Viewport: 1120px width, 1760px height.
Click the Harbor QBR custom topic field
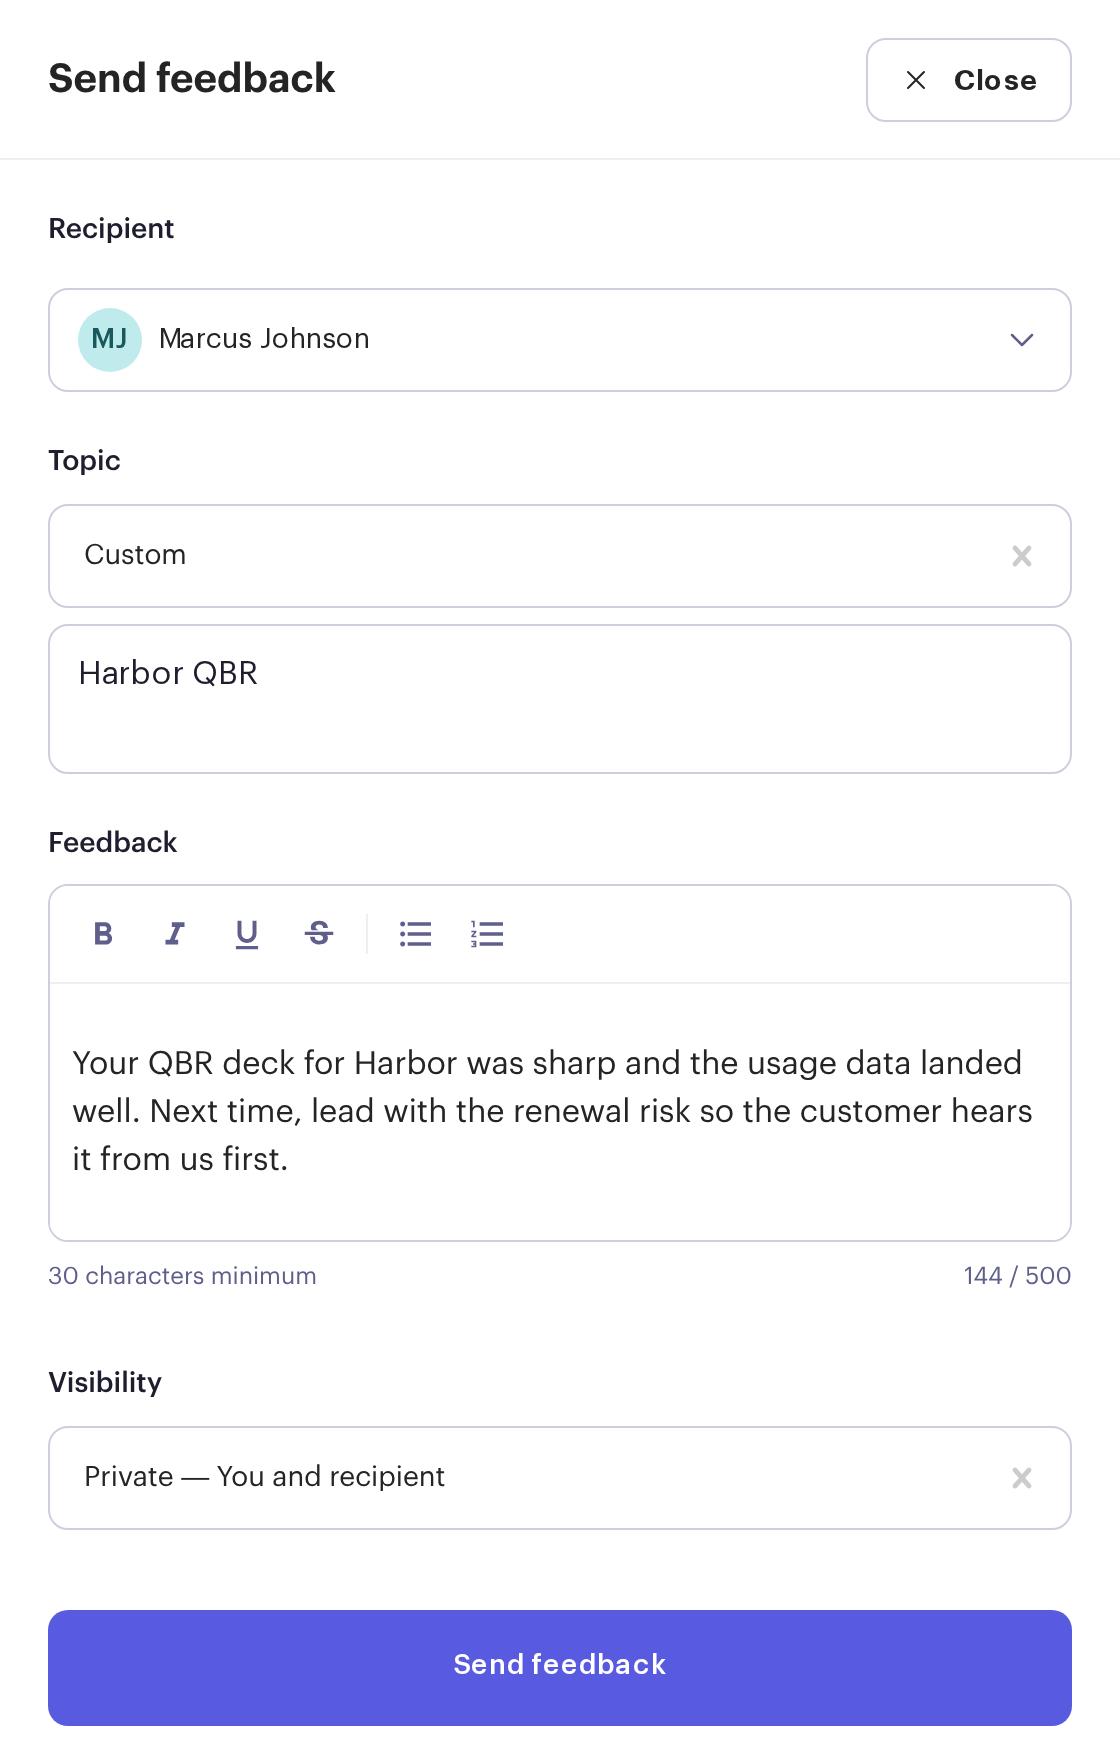point(560,699)
